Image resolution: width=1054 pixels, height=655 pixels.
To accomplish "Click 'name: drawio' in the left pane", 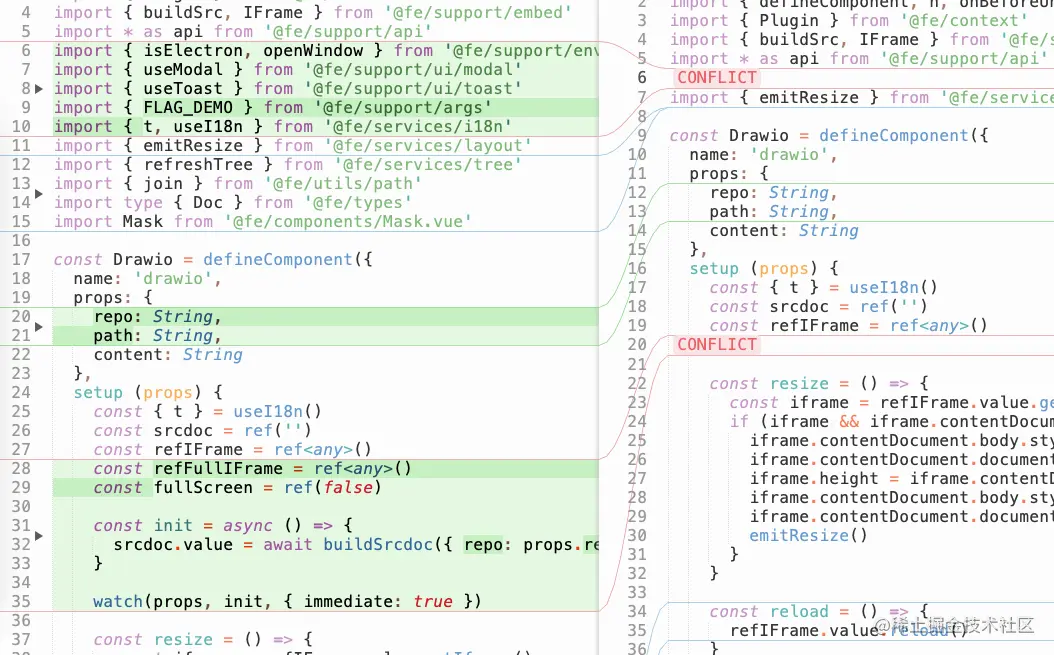I will click(147, 278).
